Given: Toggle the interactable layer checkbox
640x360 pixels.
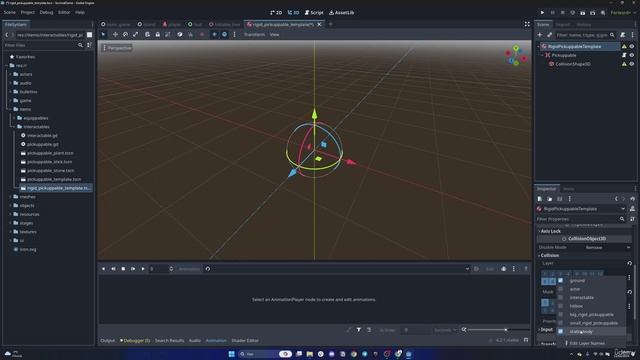Looking at the screenshot, I should click(560, 298).
